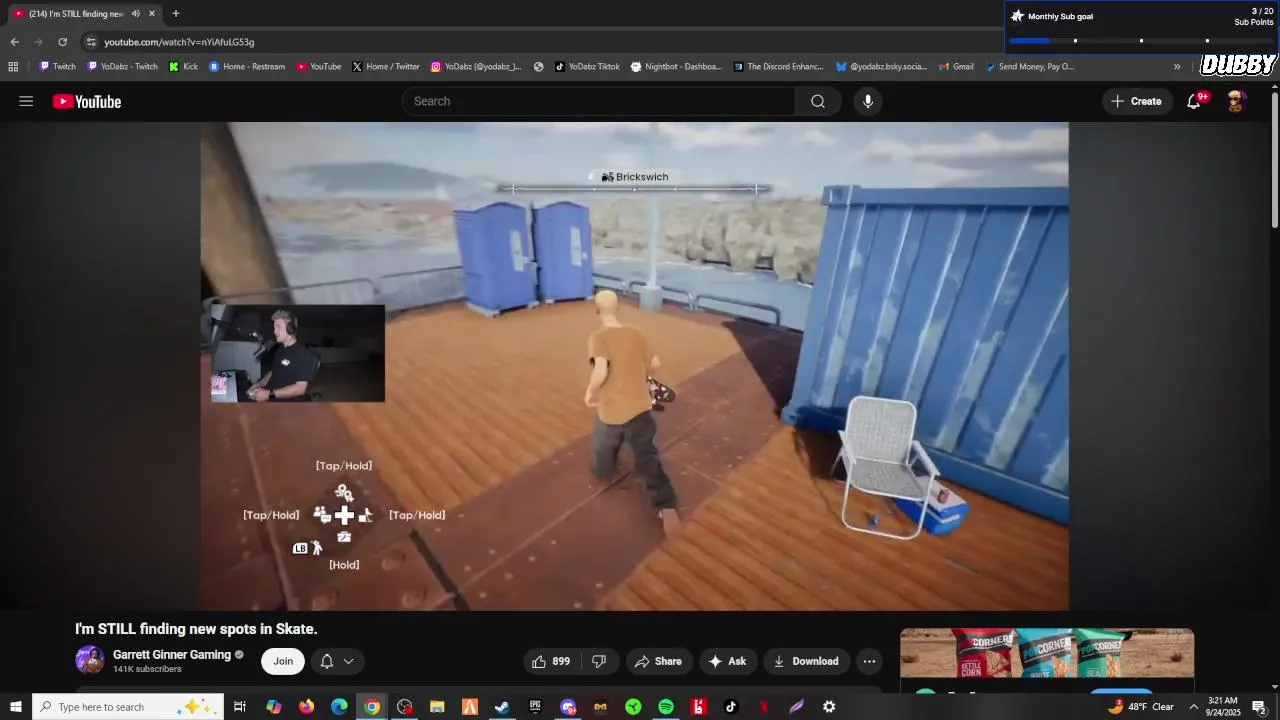Click the Join channel button
1280x720 pixels.
(x=283, y=661)
